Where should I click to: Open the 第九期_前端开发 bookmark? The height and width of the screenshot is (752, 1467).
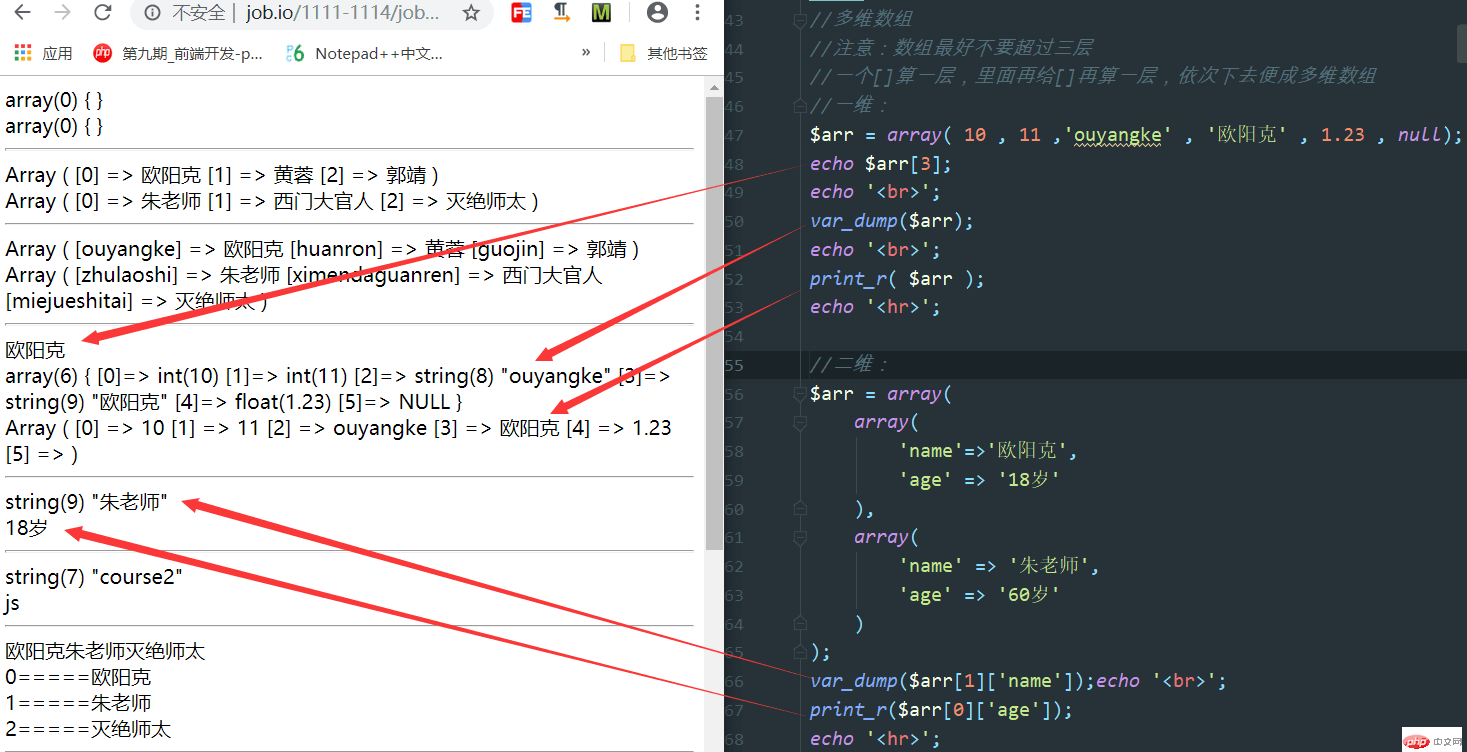tap(178, 53)
